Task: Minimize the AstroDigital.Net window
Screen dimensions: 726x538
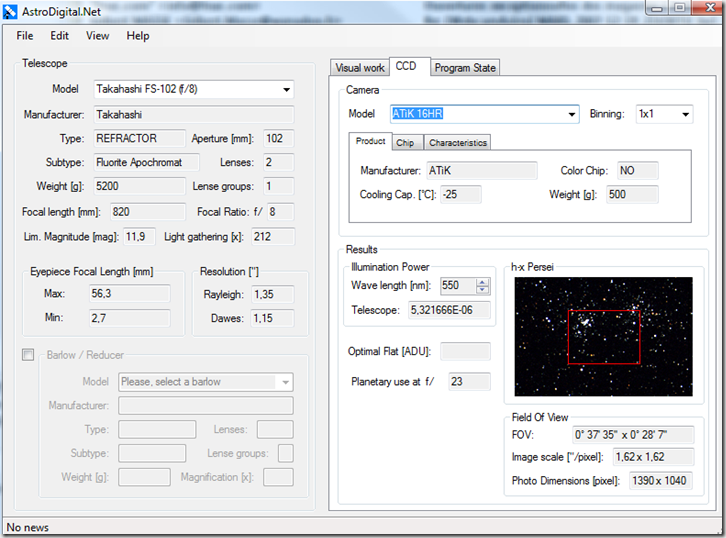Action: pyautogui.click(x=656, y=8)
